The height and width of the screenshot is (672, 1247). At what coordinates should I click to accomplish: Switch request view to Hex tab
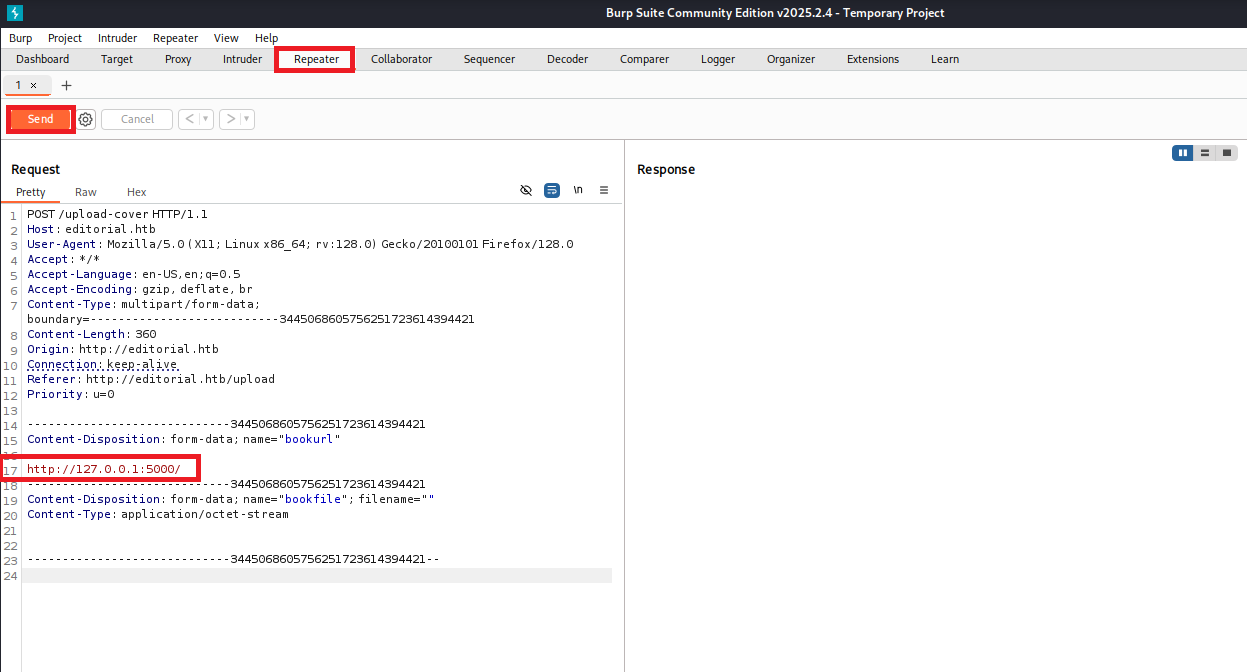[136, 192]
